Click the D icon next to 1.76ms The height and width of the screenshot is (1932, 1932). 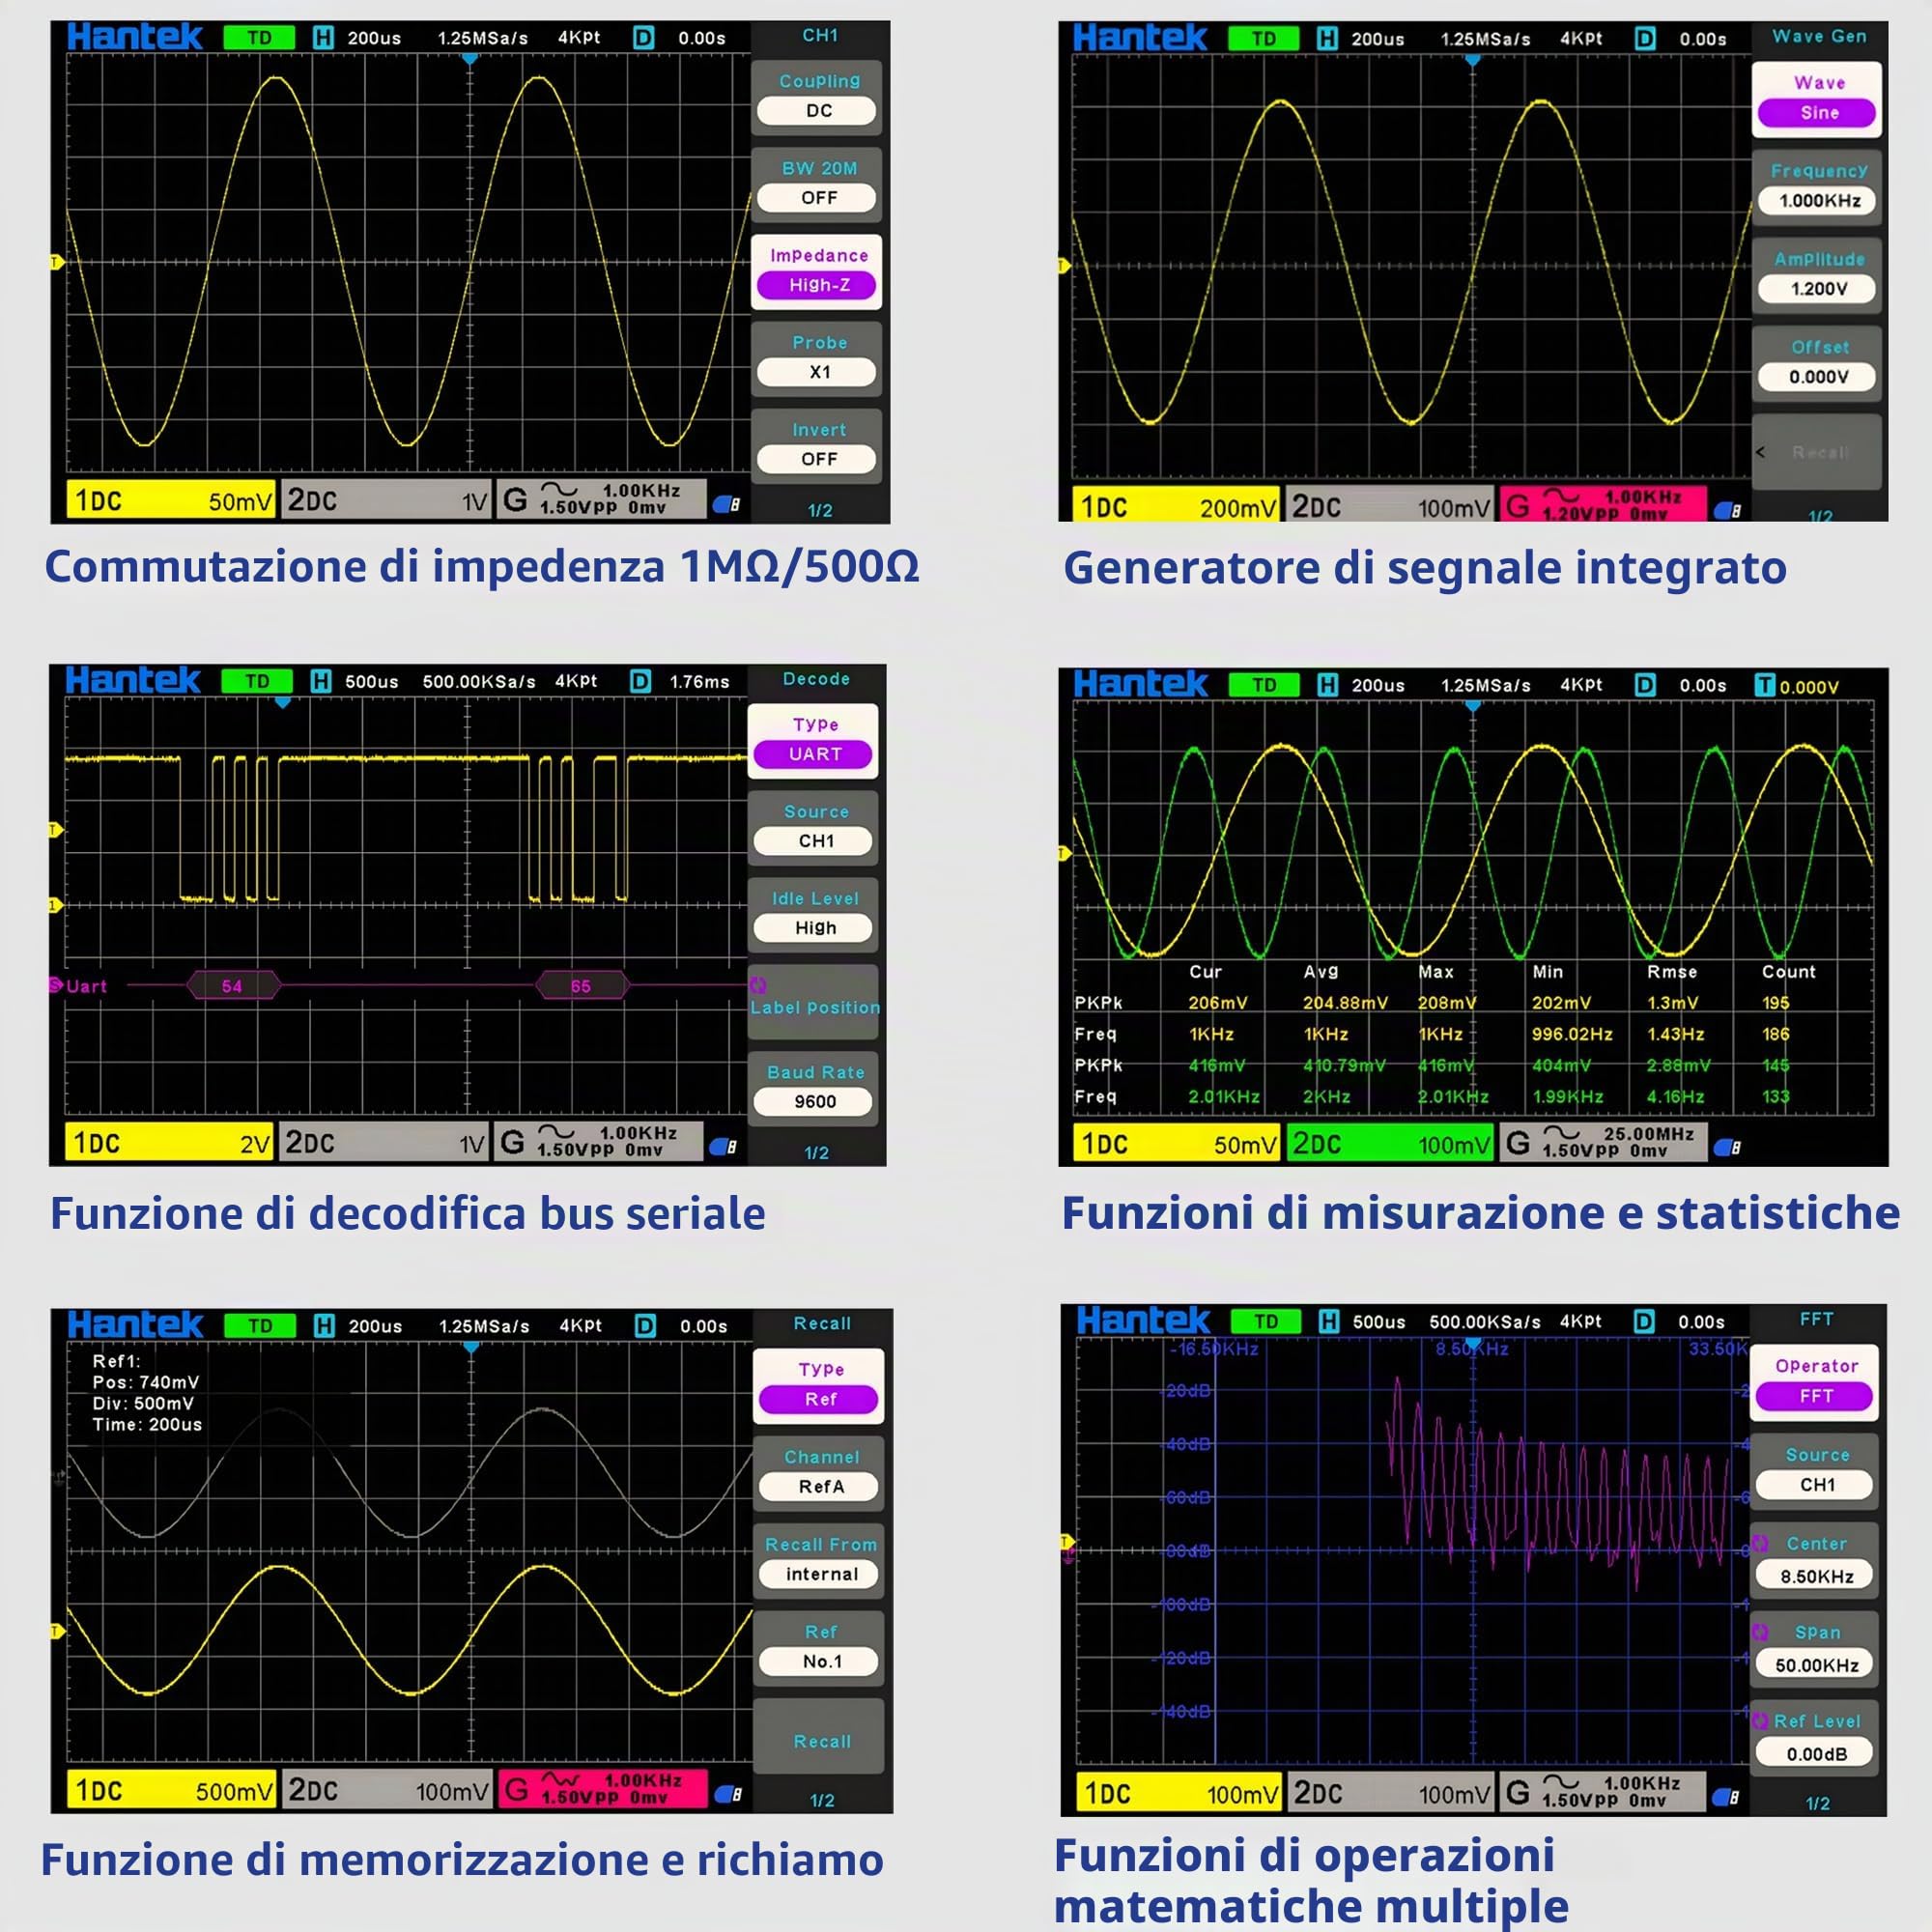click(641, 682)
